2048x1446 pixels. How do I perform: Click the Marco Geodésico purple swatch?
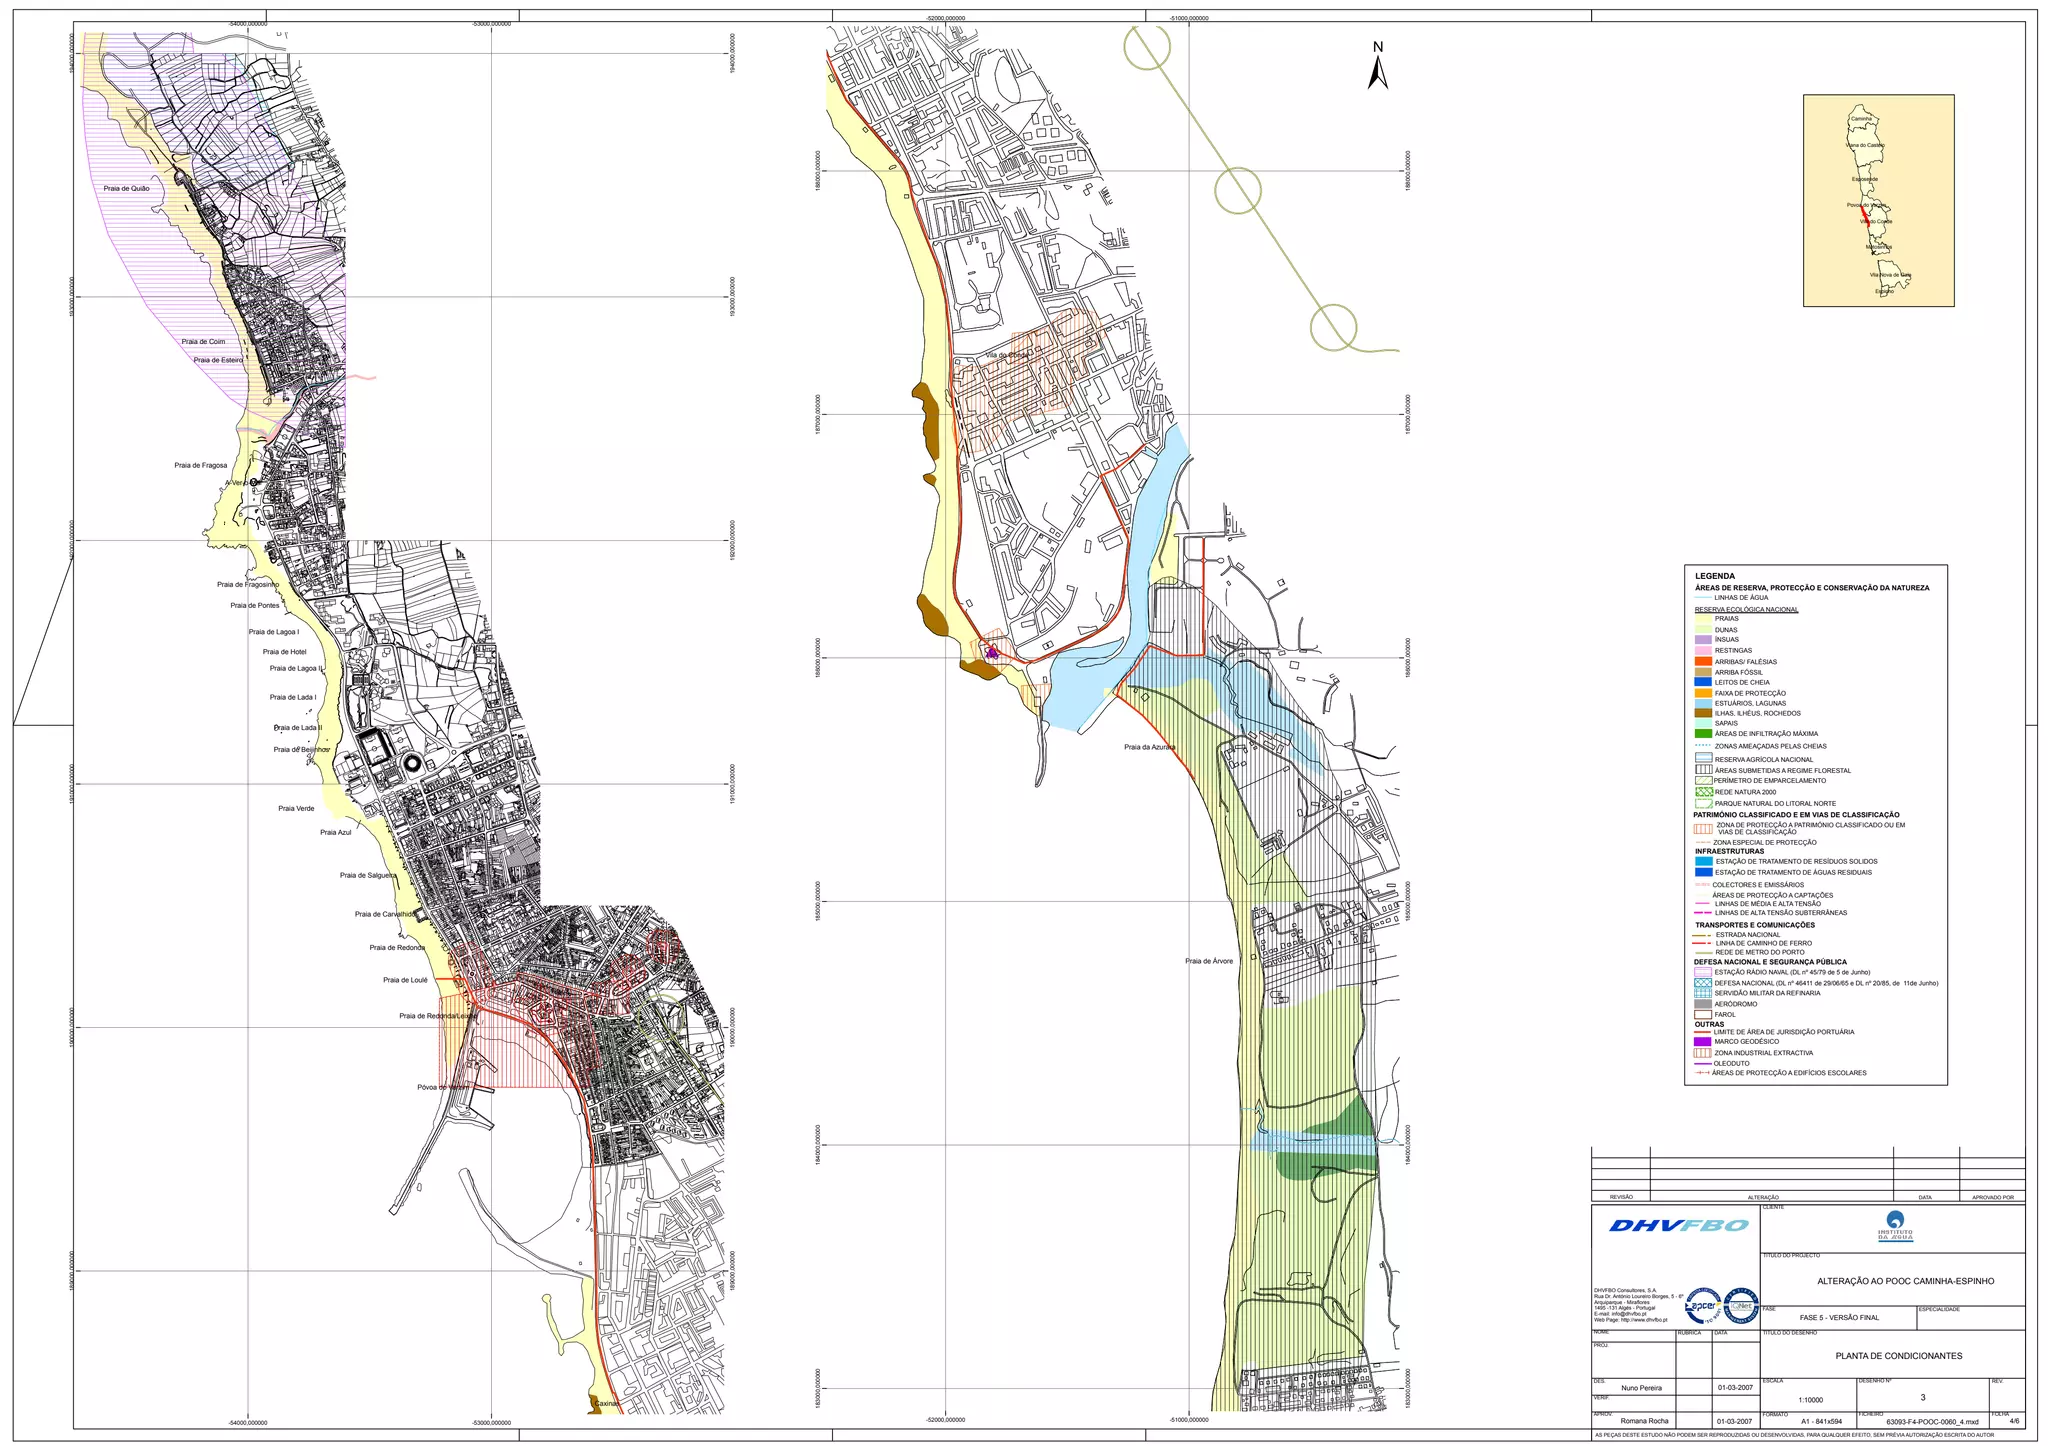(x=1703, y=1042)
